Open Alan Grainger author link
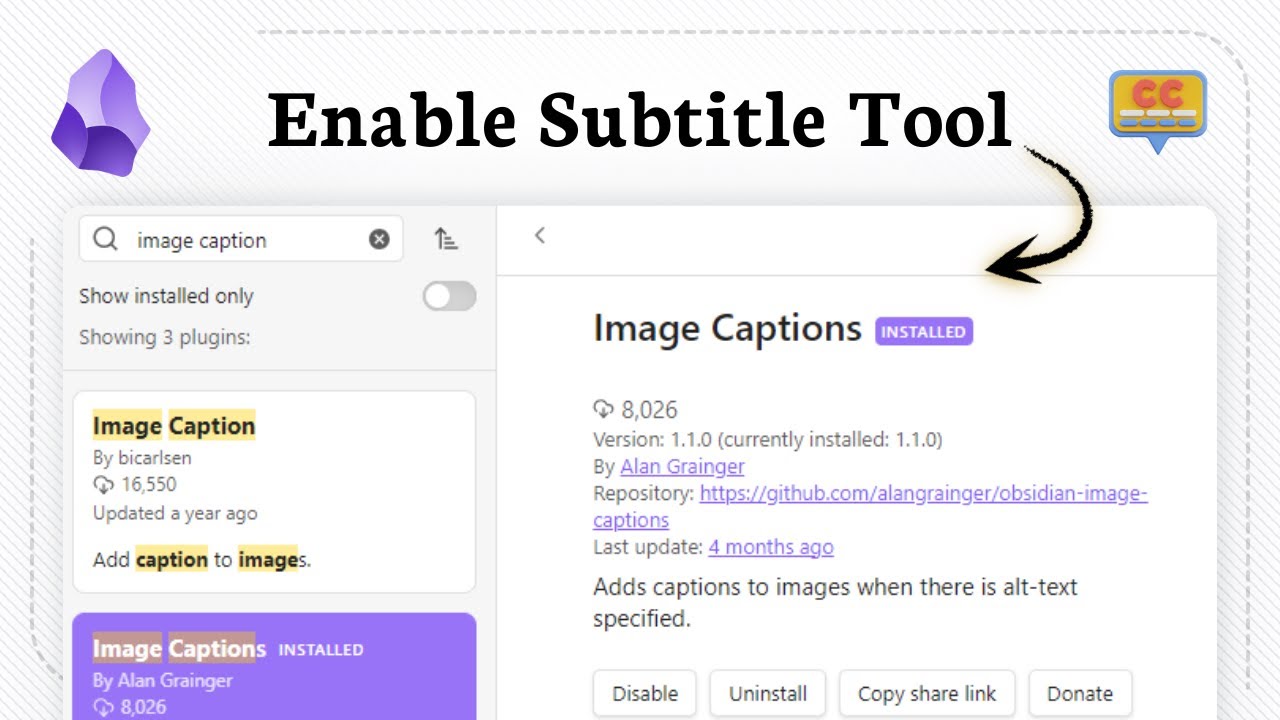Screen dimensions: 1280x720 682,466
